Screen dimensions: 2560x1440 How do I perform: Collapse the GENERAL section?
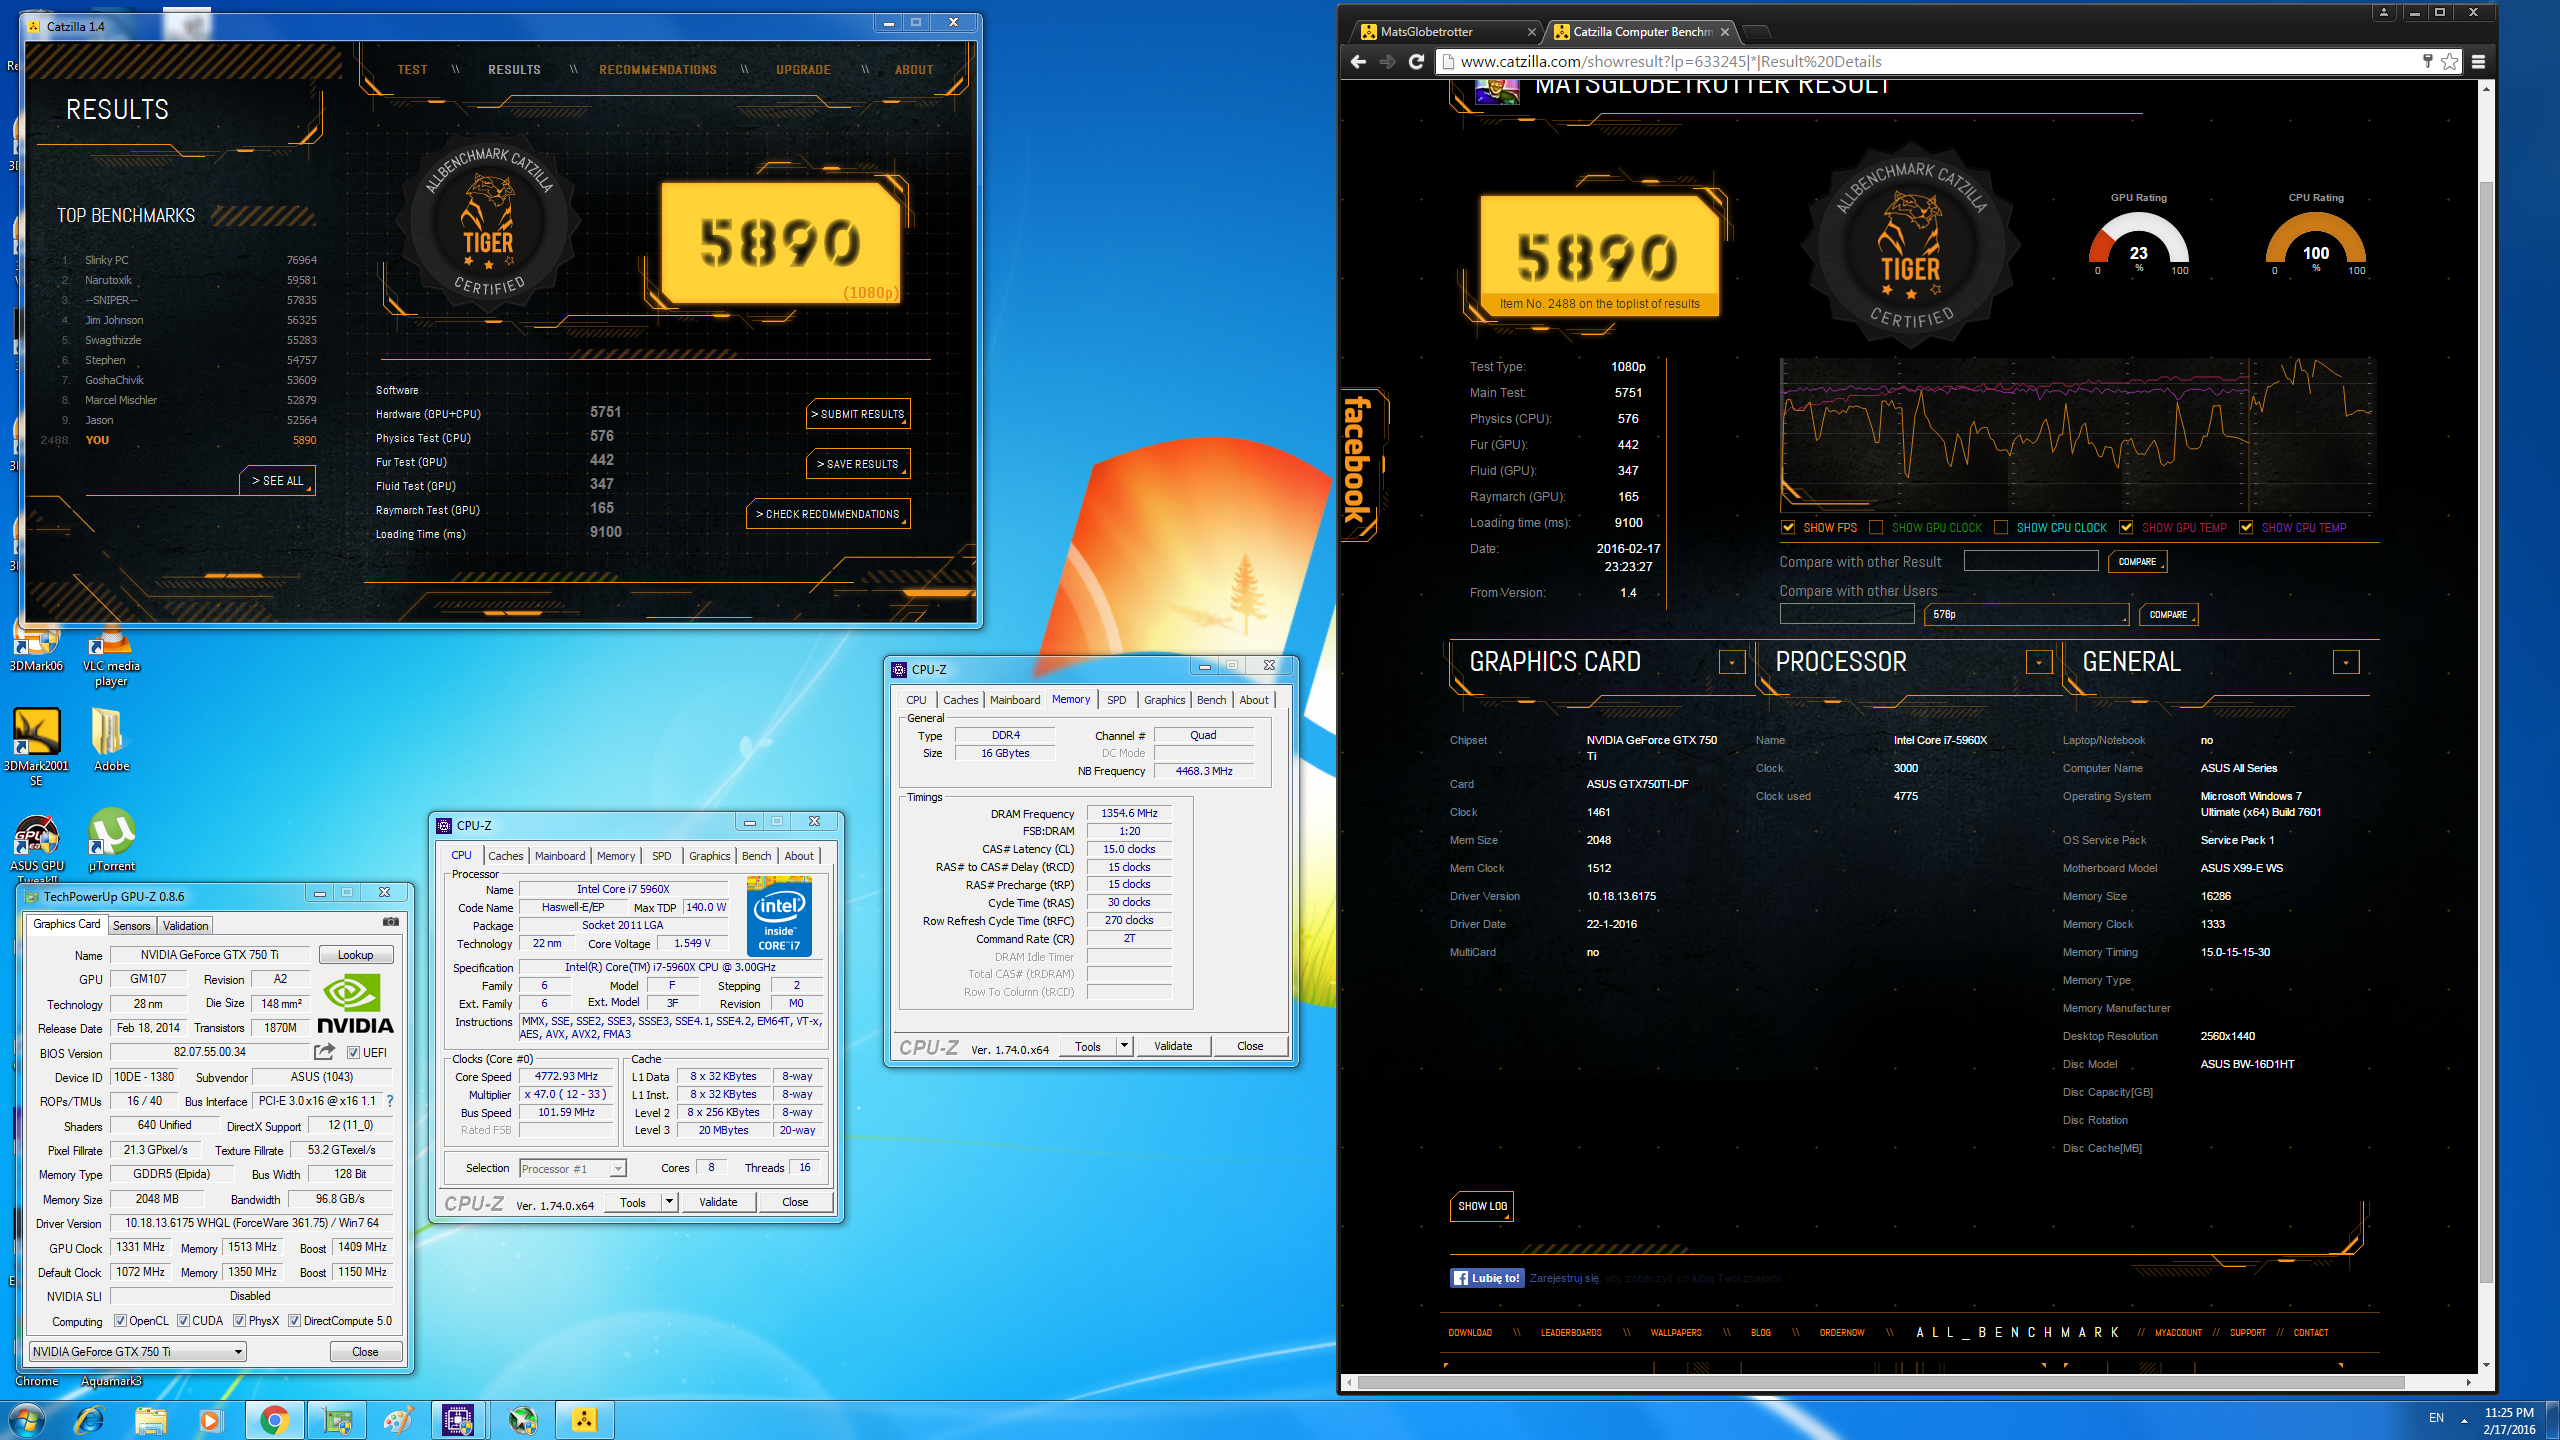2346,662
